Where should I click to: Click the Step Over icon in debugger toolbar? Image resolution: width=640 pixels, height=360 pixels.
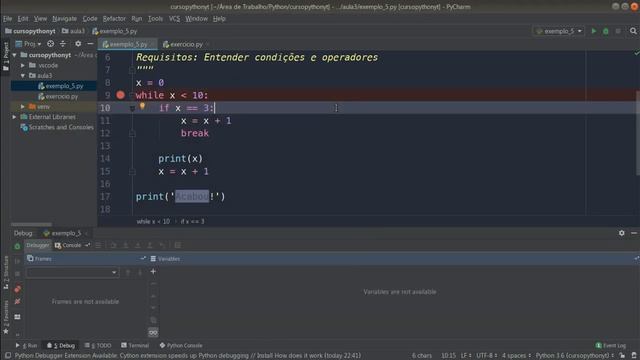[x=113, y=245]
